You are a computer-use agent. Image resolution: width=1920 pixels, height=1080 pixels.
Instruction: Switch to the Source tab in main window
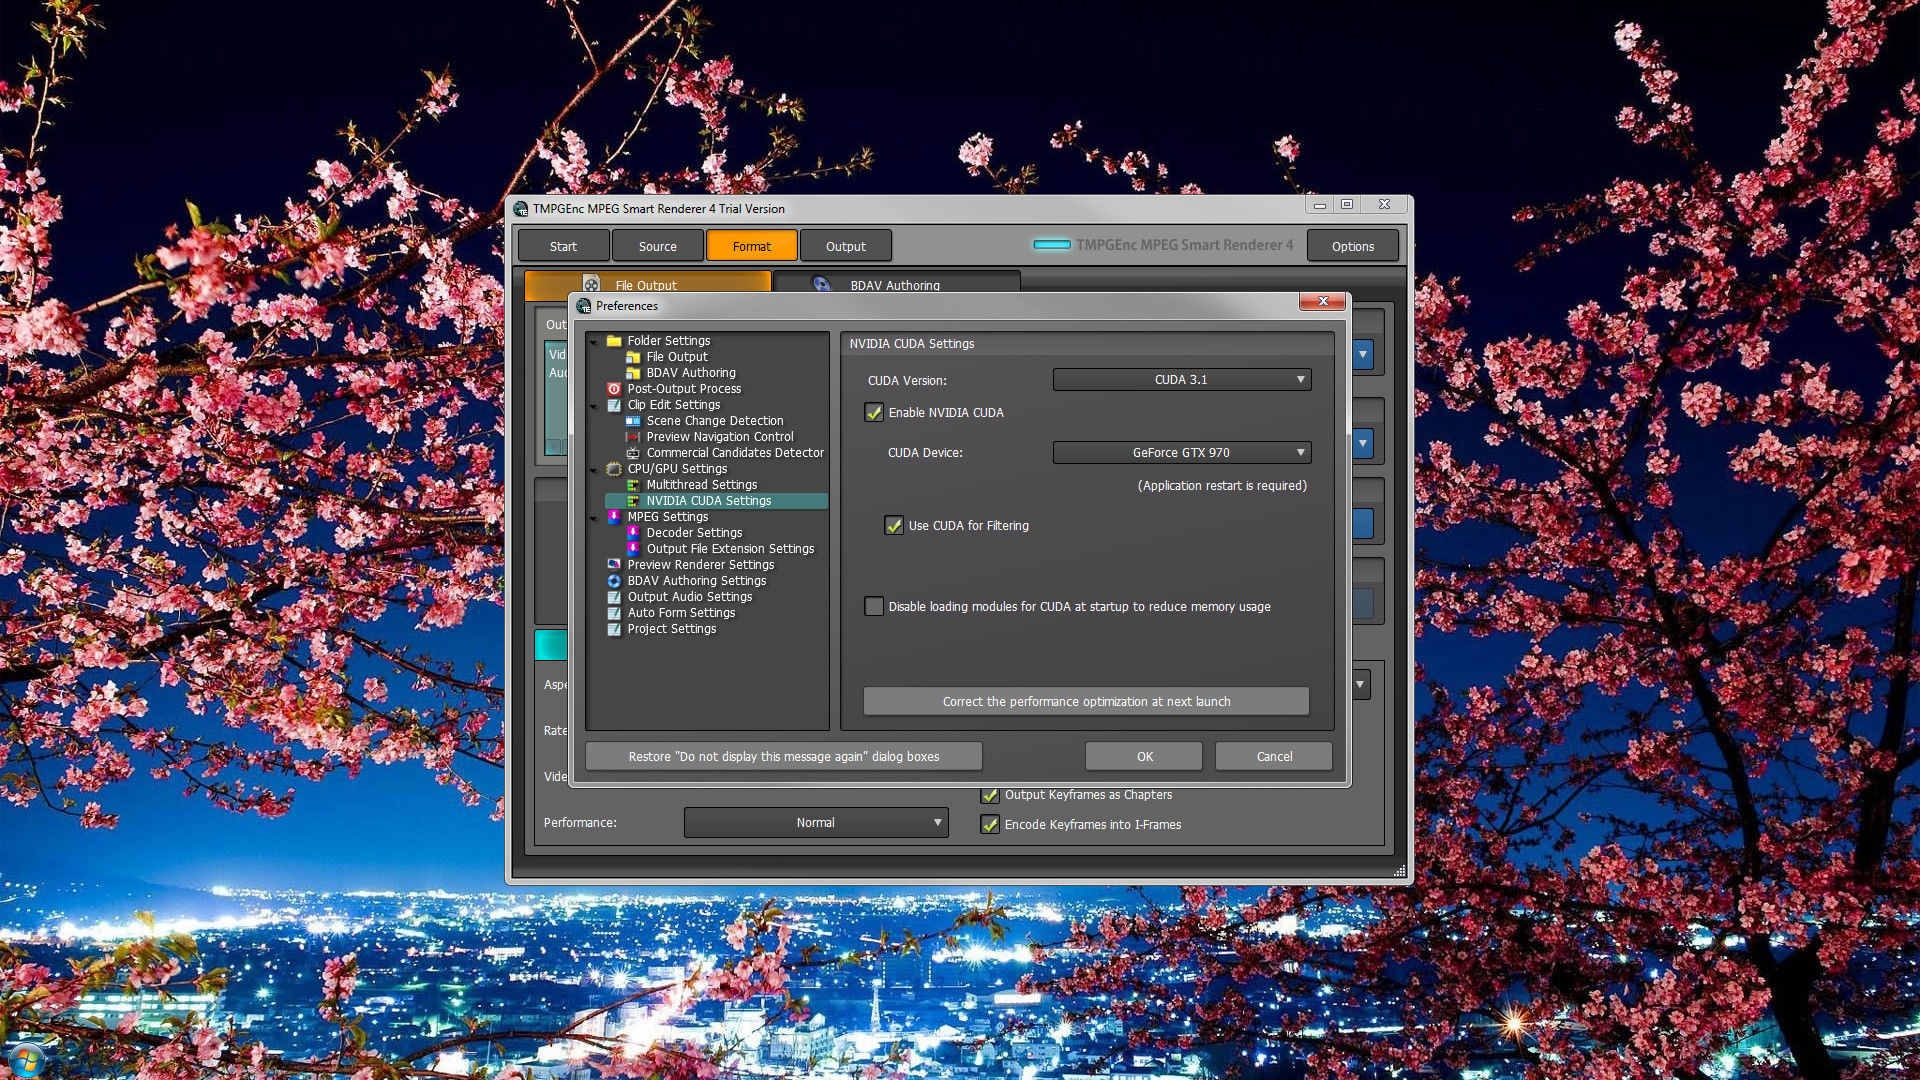point(657,246)
